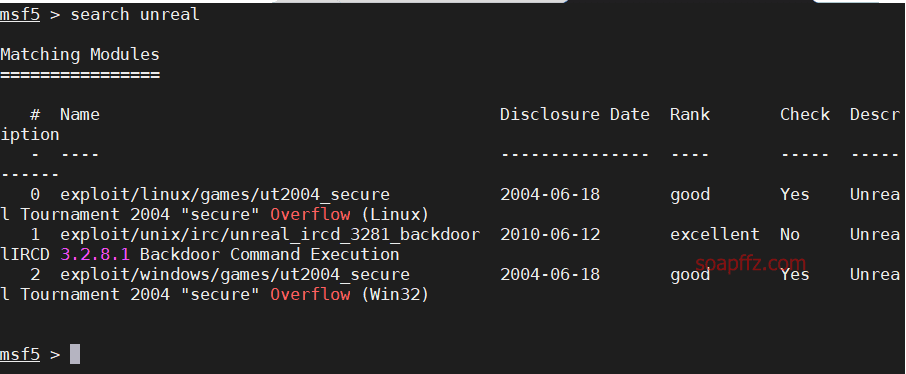Click the Backdoor Command Execution description text
Image resolution: width=906 pixels, height=374 pixels.
click(269, 255)
